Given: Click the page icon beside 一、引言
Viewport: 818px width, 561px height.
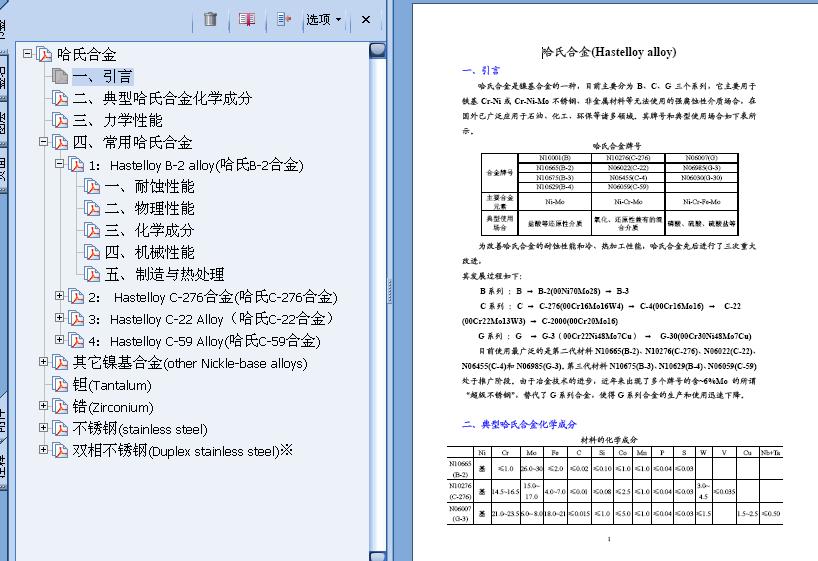Looking at the screenshot, I should click(60, 76).
